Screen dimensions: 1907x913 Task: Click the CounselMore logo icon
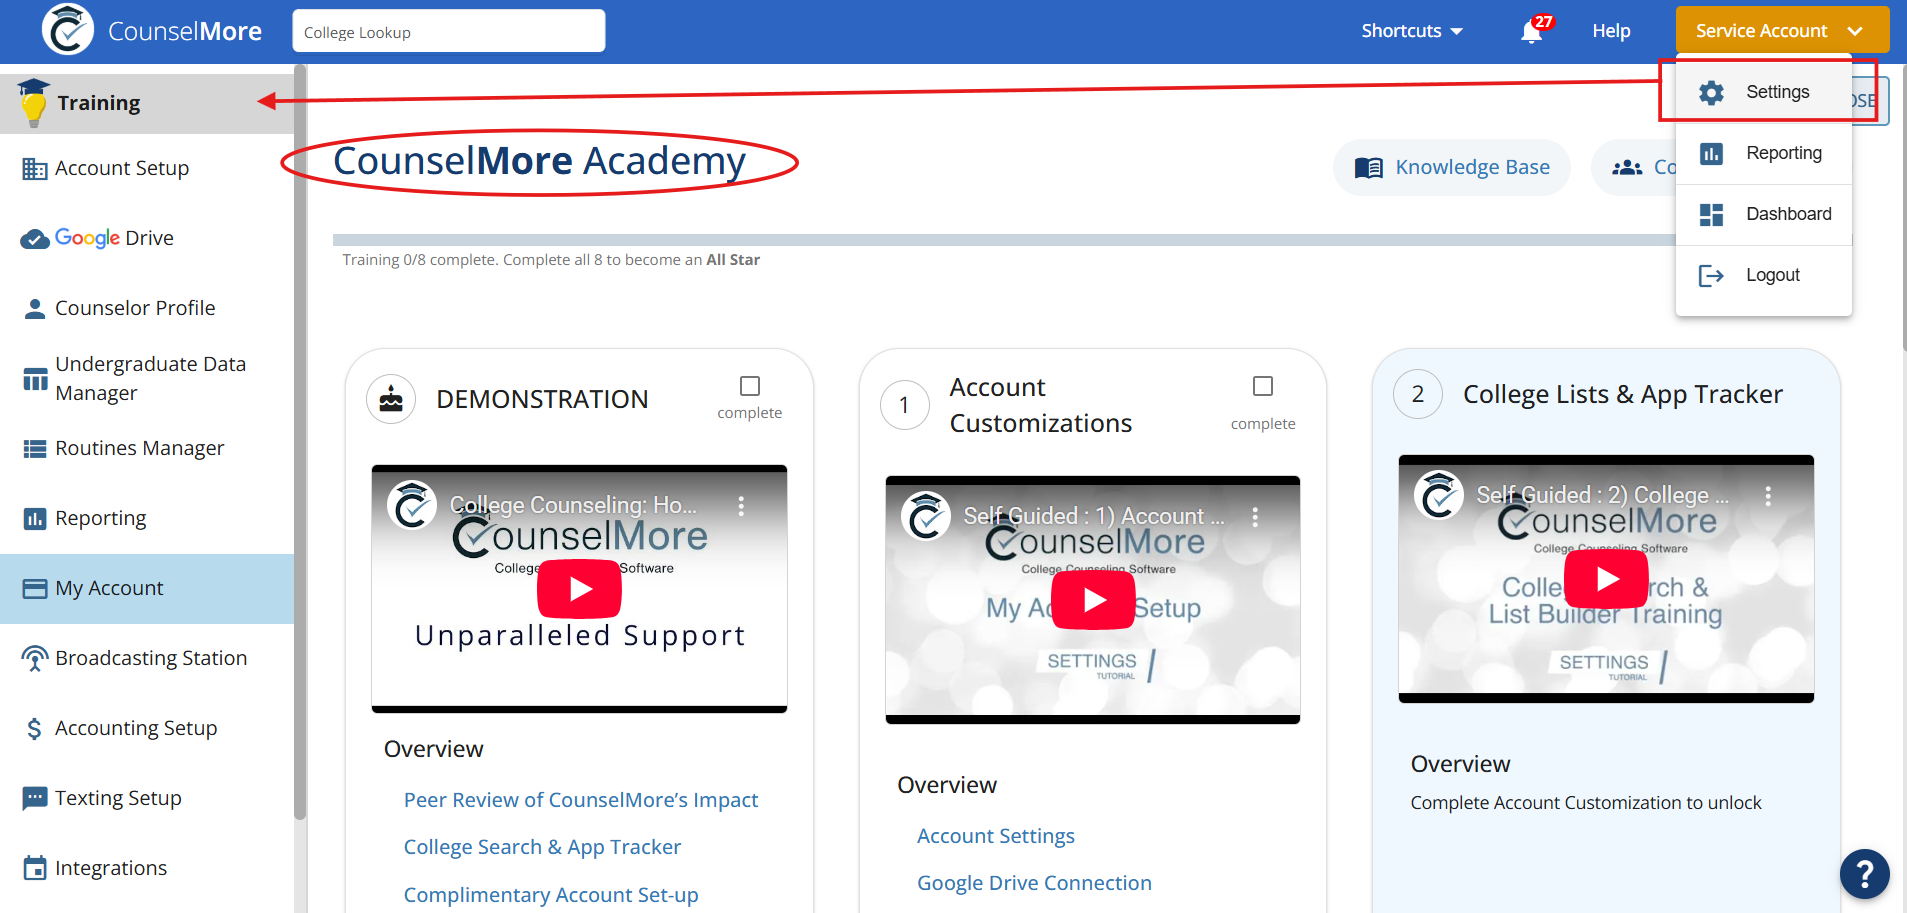pyautogui.click(x=67, y=30)
